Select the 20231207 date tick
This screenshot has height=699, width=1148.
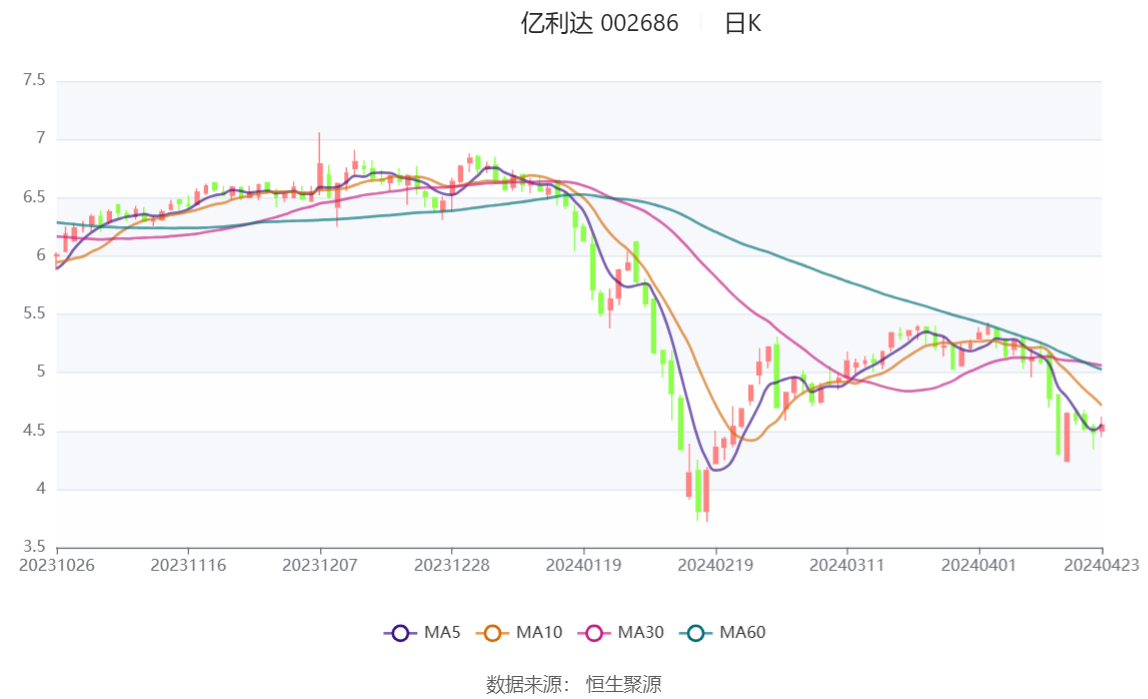(x=320, y=565)
